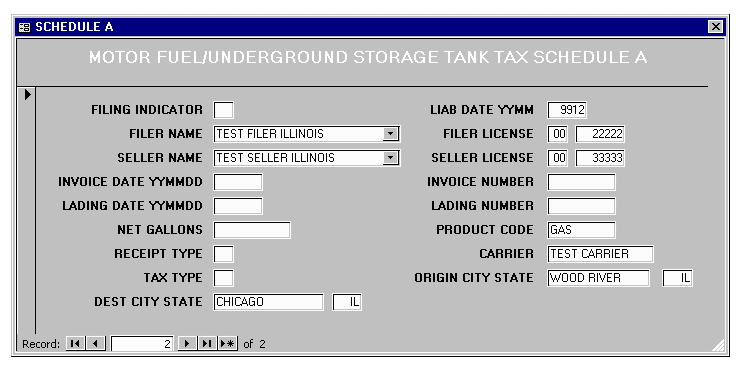This screenshot has height=372, width=739.
Task: Click the ORIGIN state field beside WOOD RIVER
Action: coord(677,278)
